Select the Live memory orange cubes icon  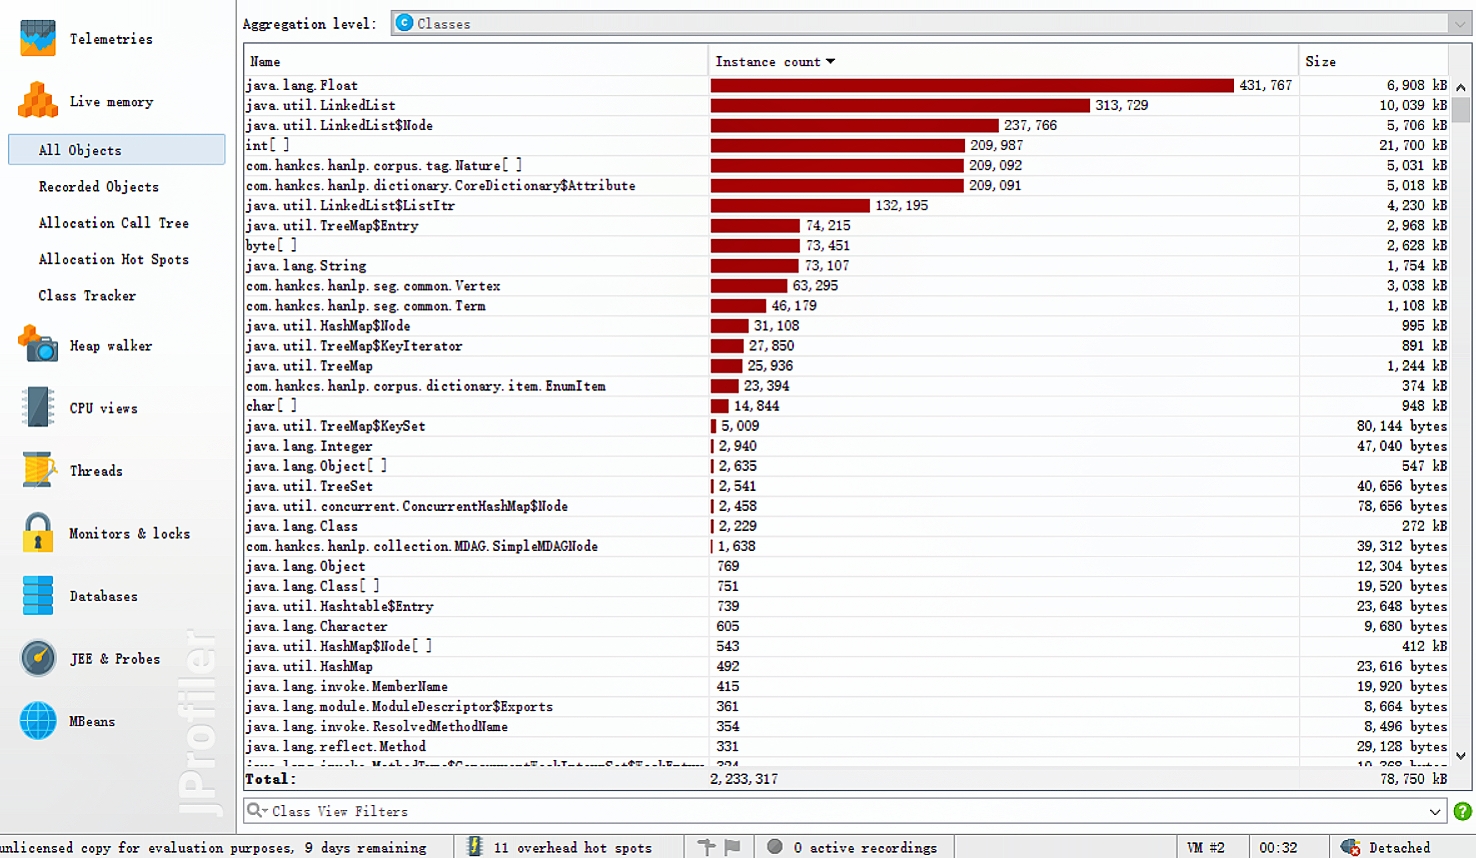[x=38, y=100]
